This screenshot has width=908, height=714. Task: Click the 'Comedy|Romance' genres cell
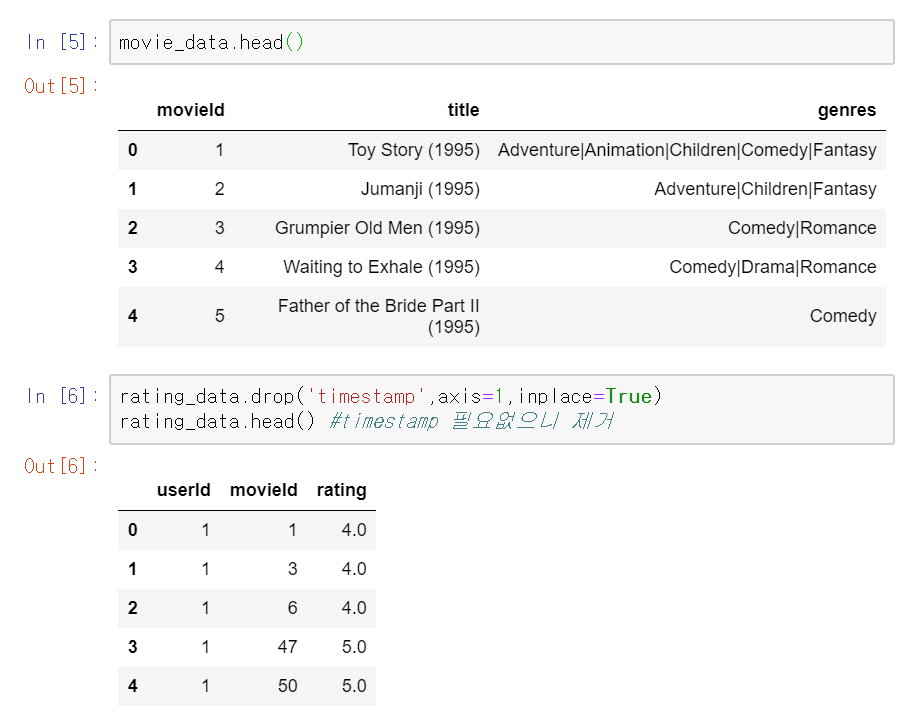click(x=802, y=228)
